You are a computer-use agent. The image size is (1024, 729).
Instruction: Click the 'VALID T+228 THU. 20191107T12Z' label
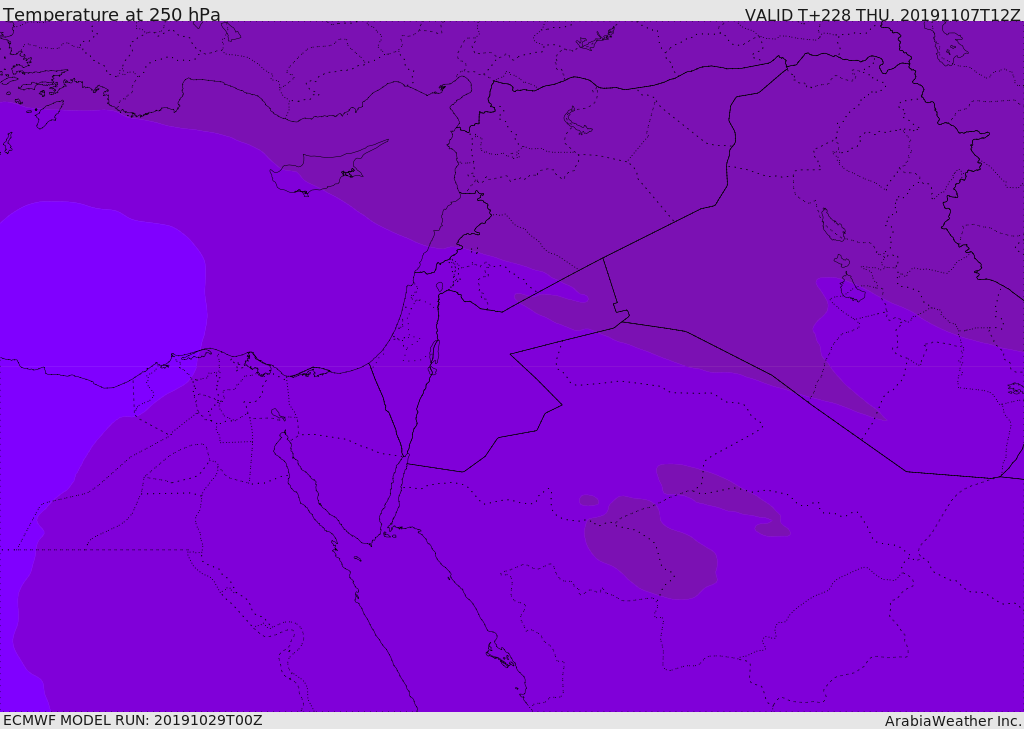(x=882, y=14)
